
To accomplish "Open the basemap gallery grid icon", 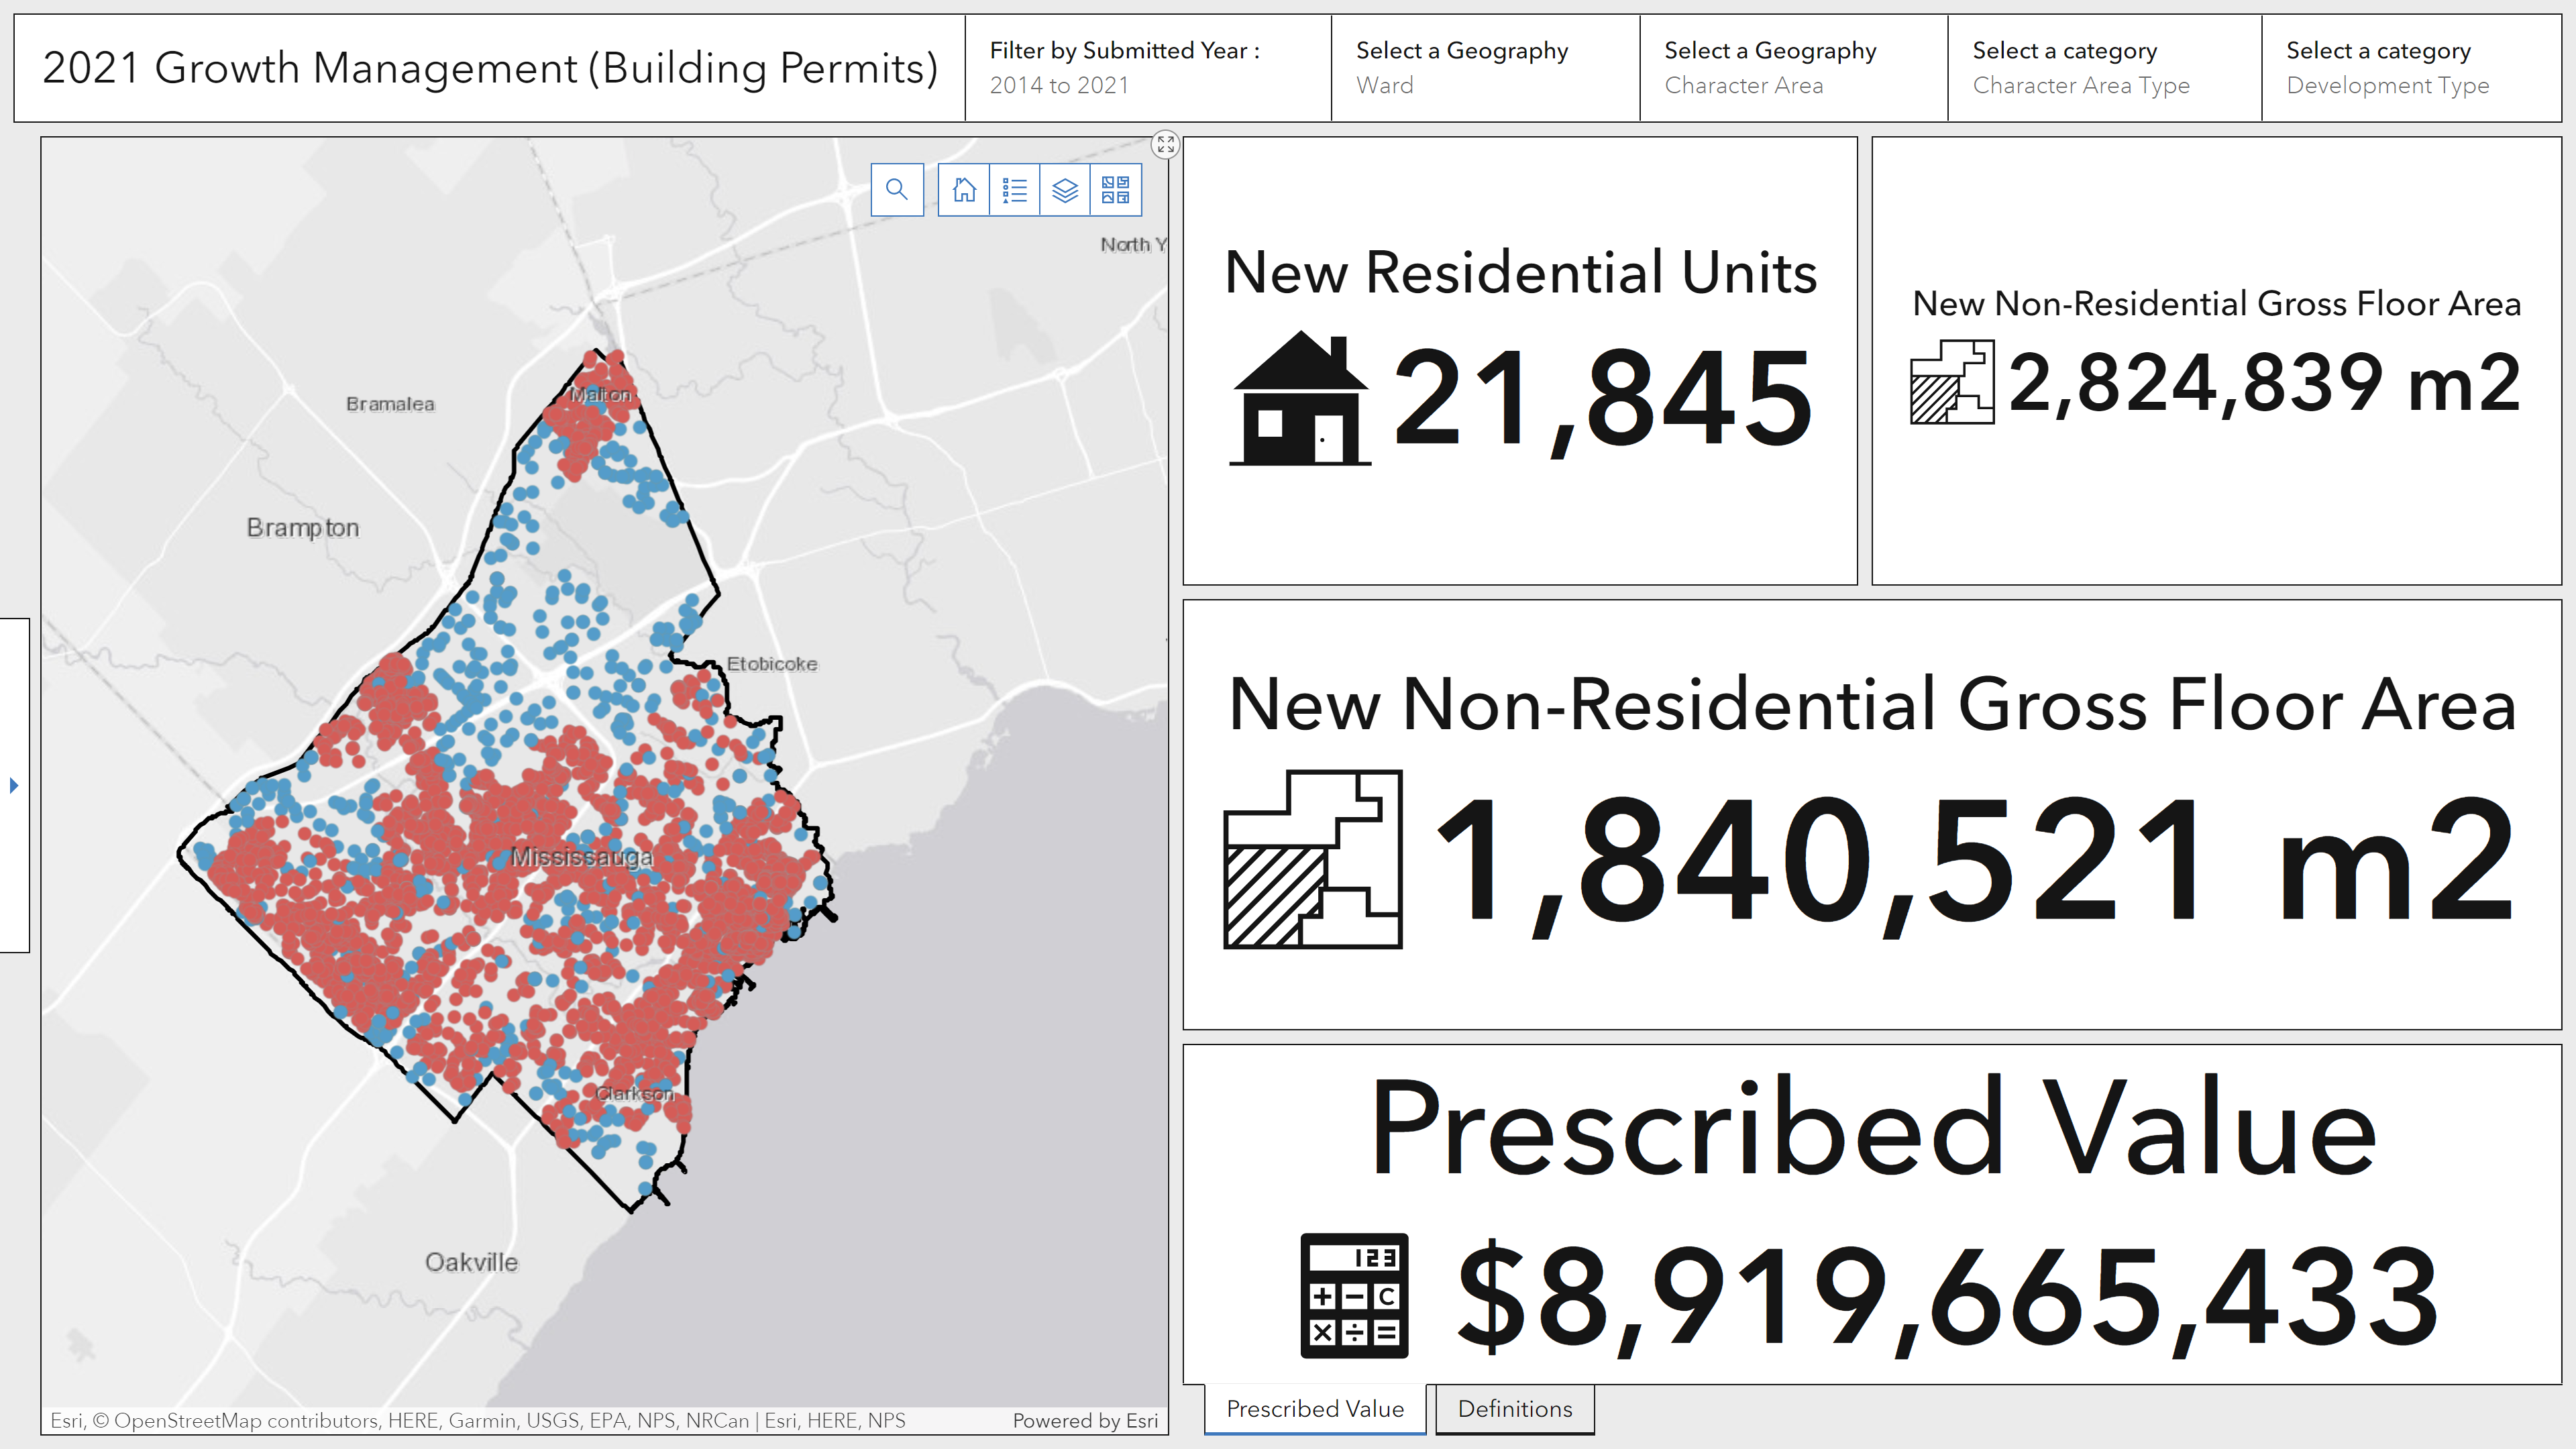I will (x=1115, y=190).
